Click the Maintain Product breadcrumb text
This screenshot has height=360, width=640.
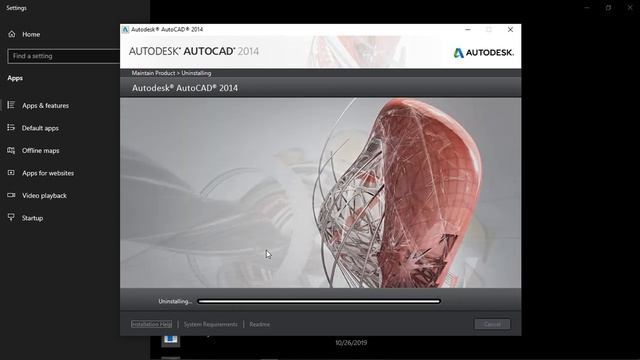(153, 73)
